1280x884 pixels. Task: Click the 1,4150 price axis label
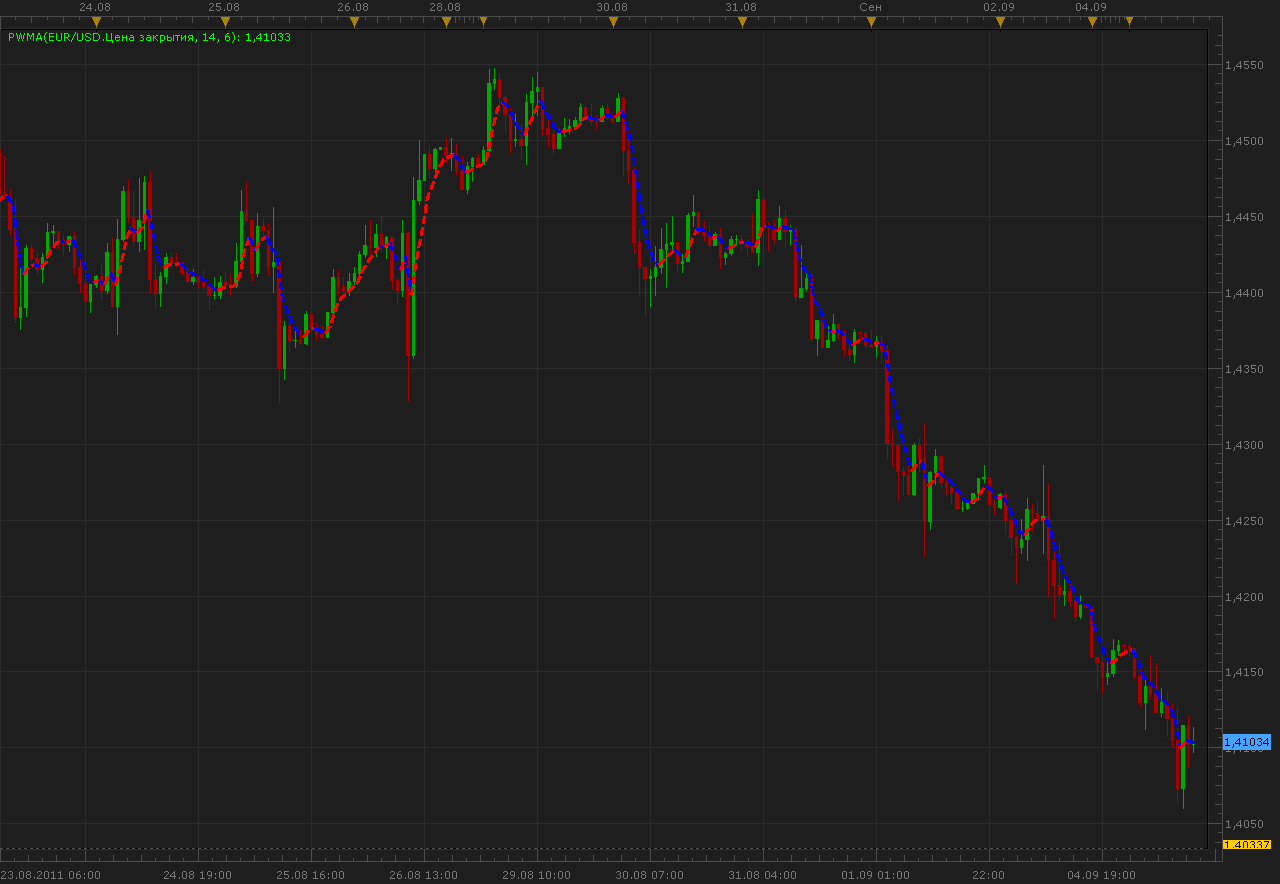(x=1244, y=673)
